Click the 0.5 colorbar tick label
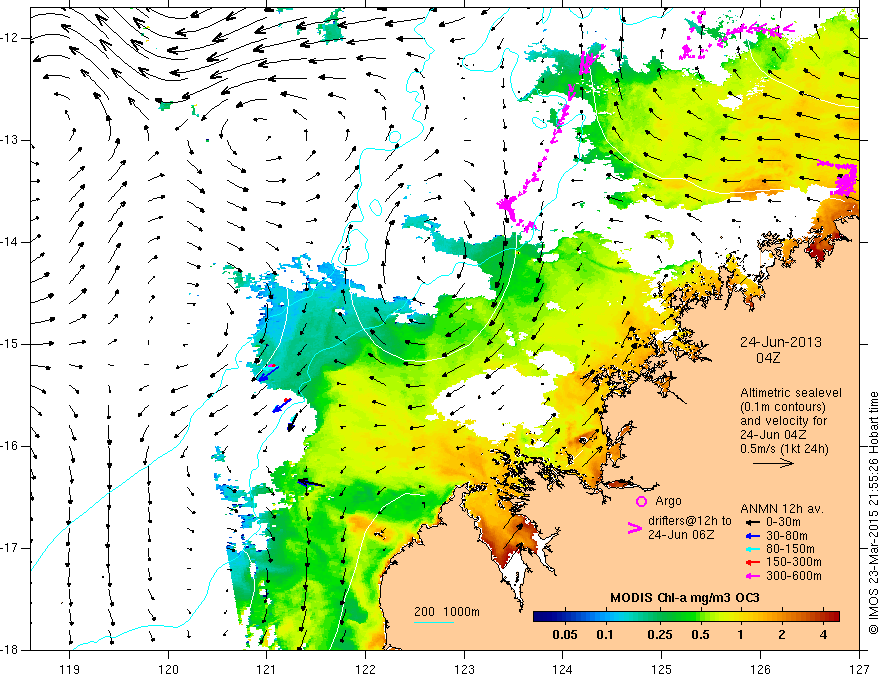 [700, 635]
